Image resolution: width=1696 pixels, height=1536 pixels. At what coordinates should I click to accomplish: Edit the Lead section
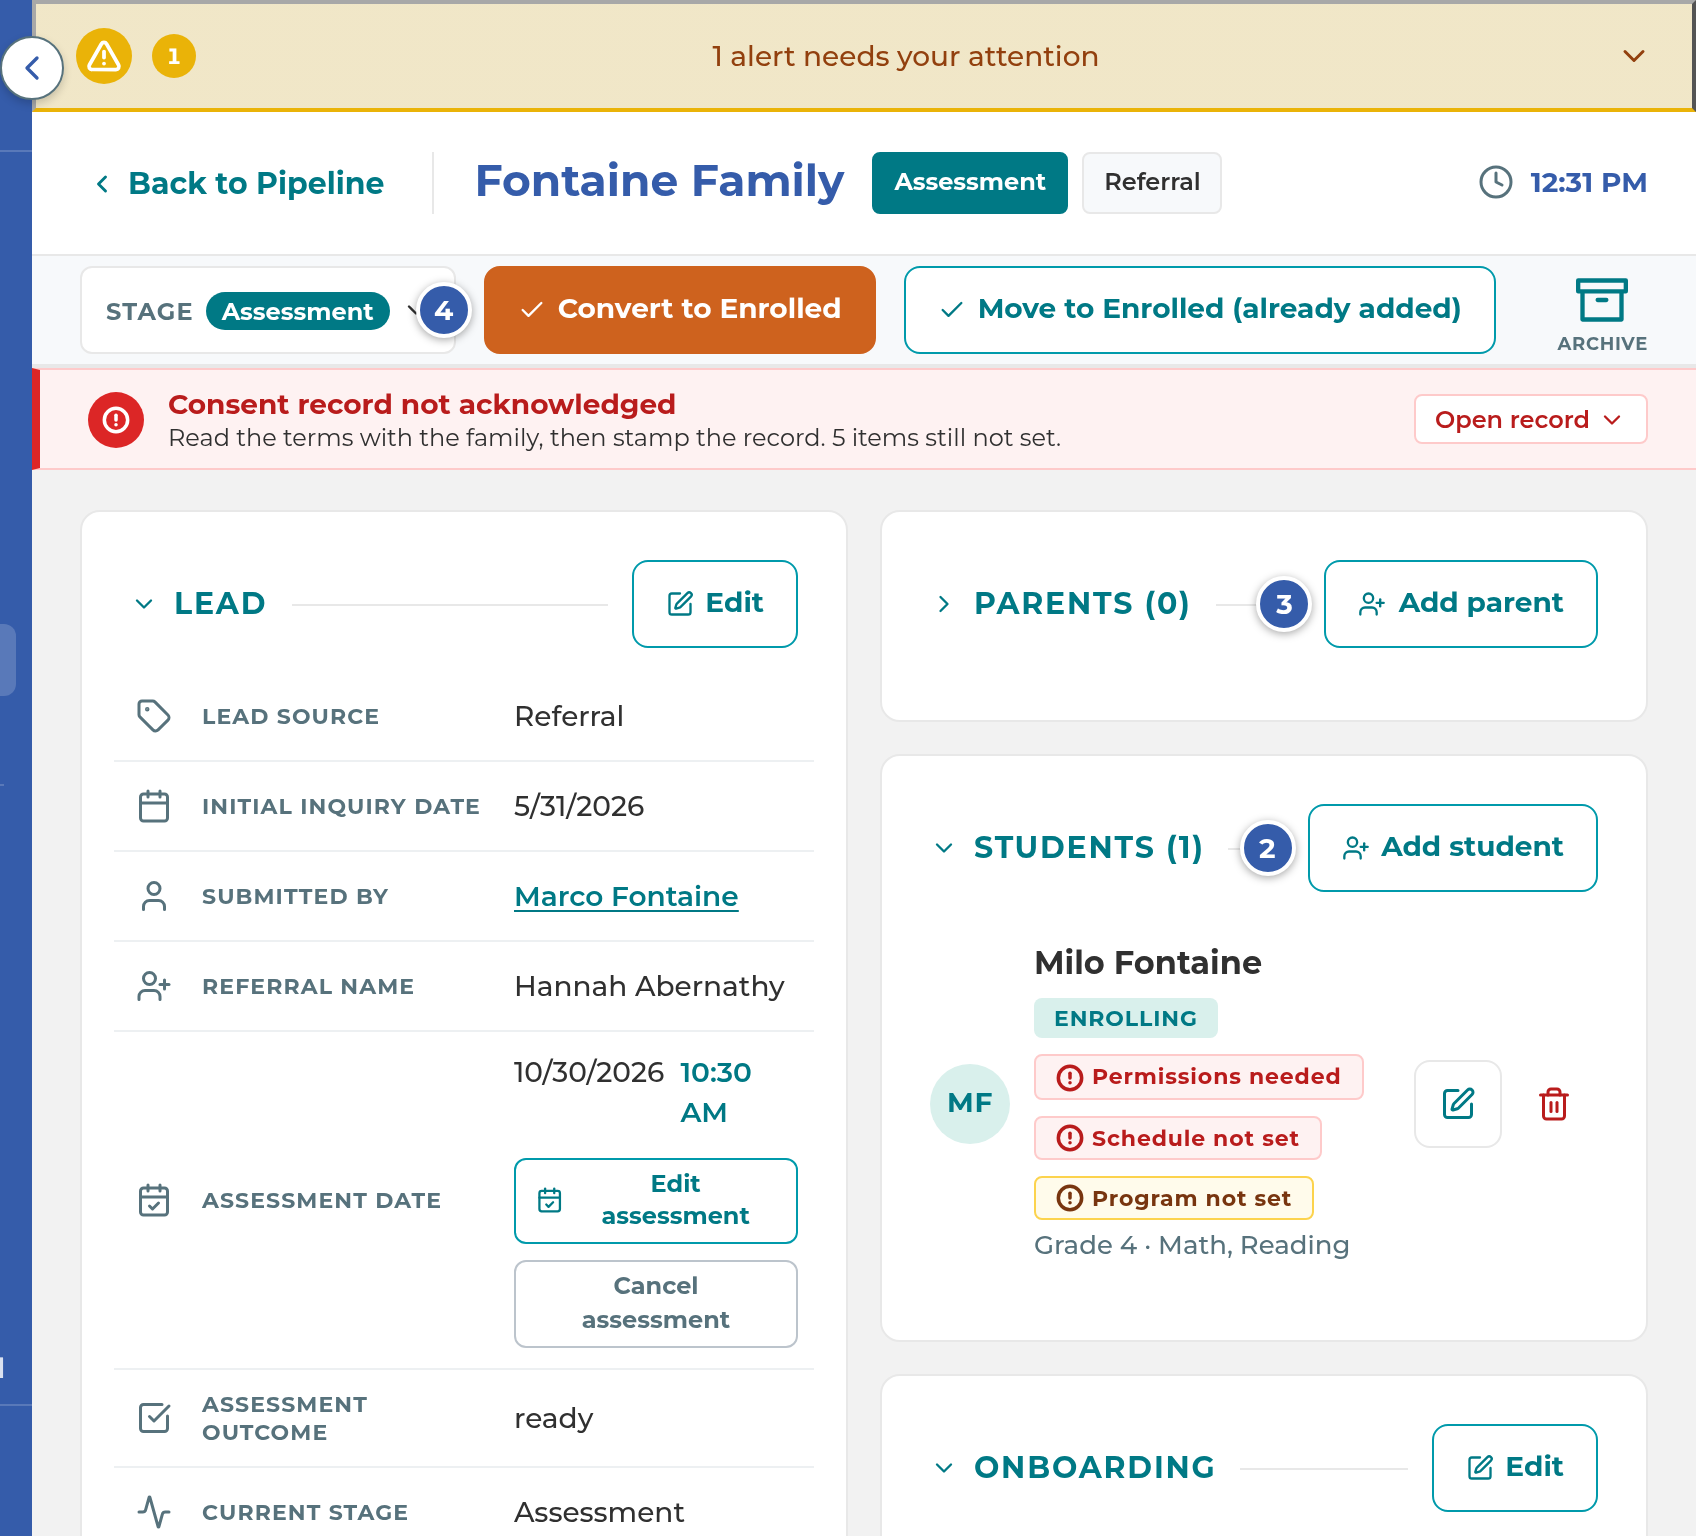(715, 604)
